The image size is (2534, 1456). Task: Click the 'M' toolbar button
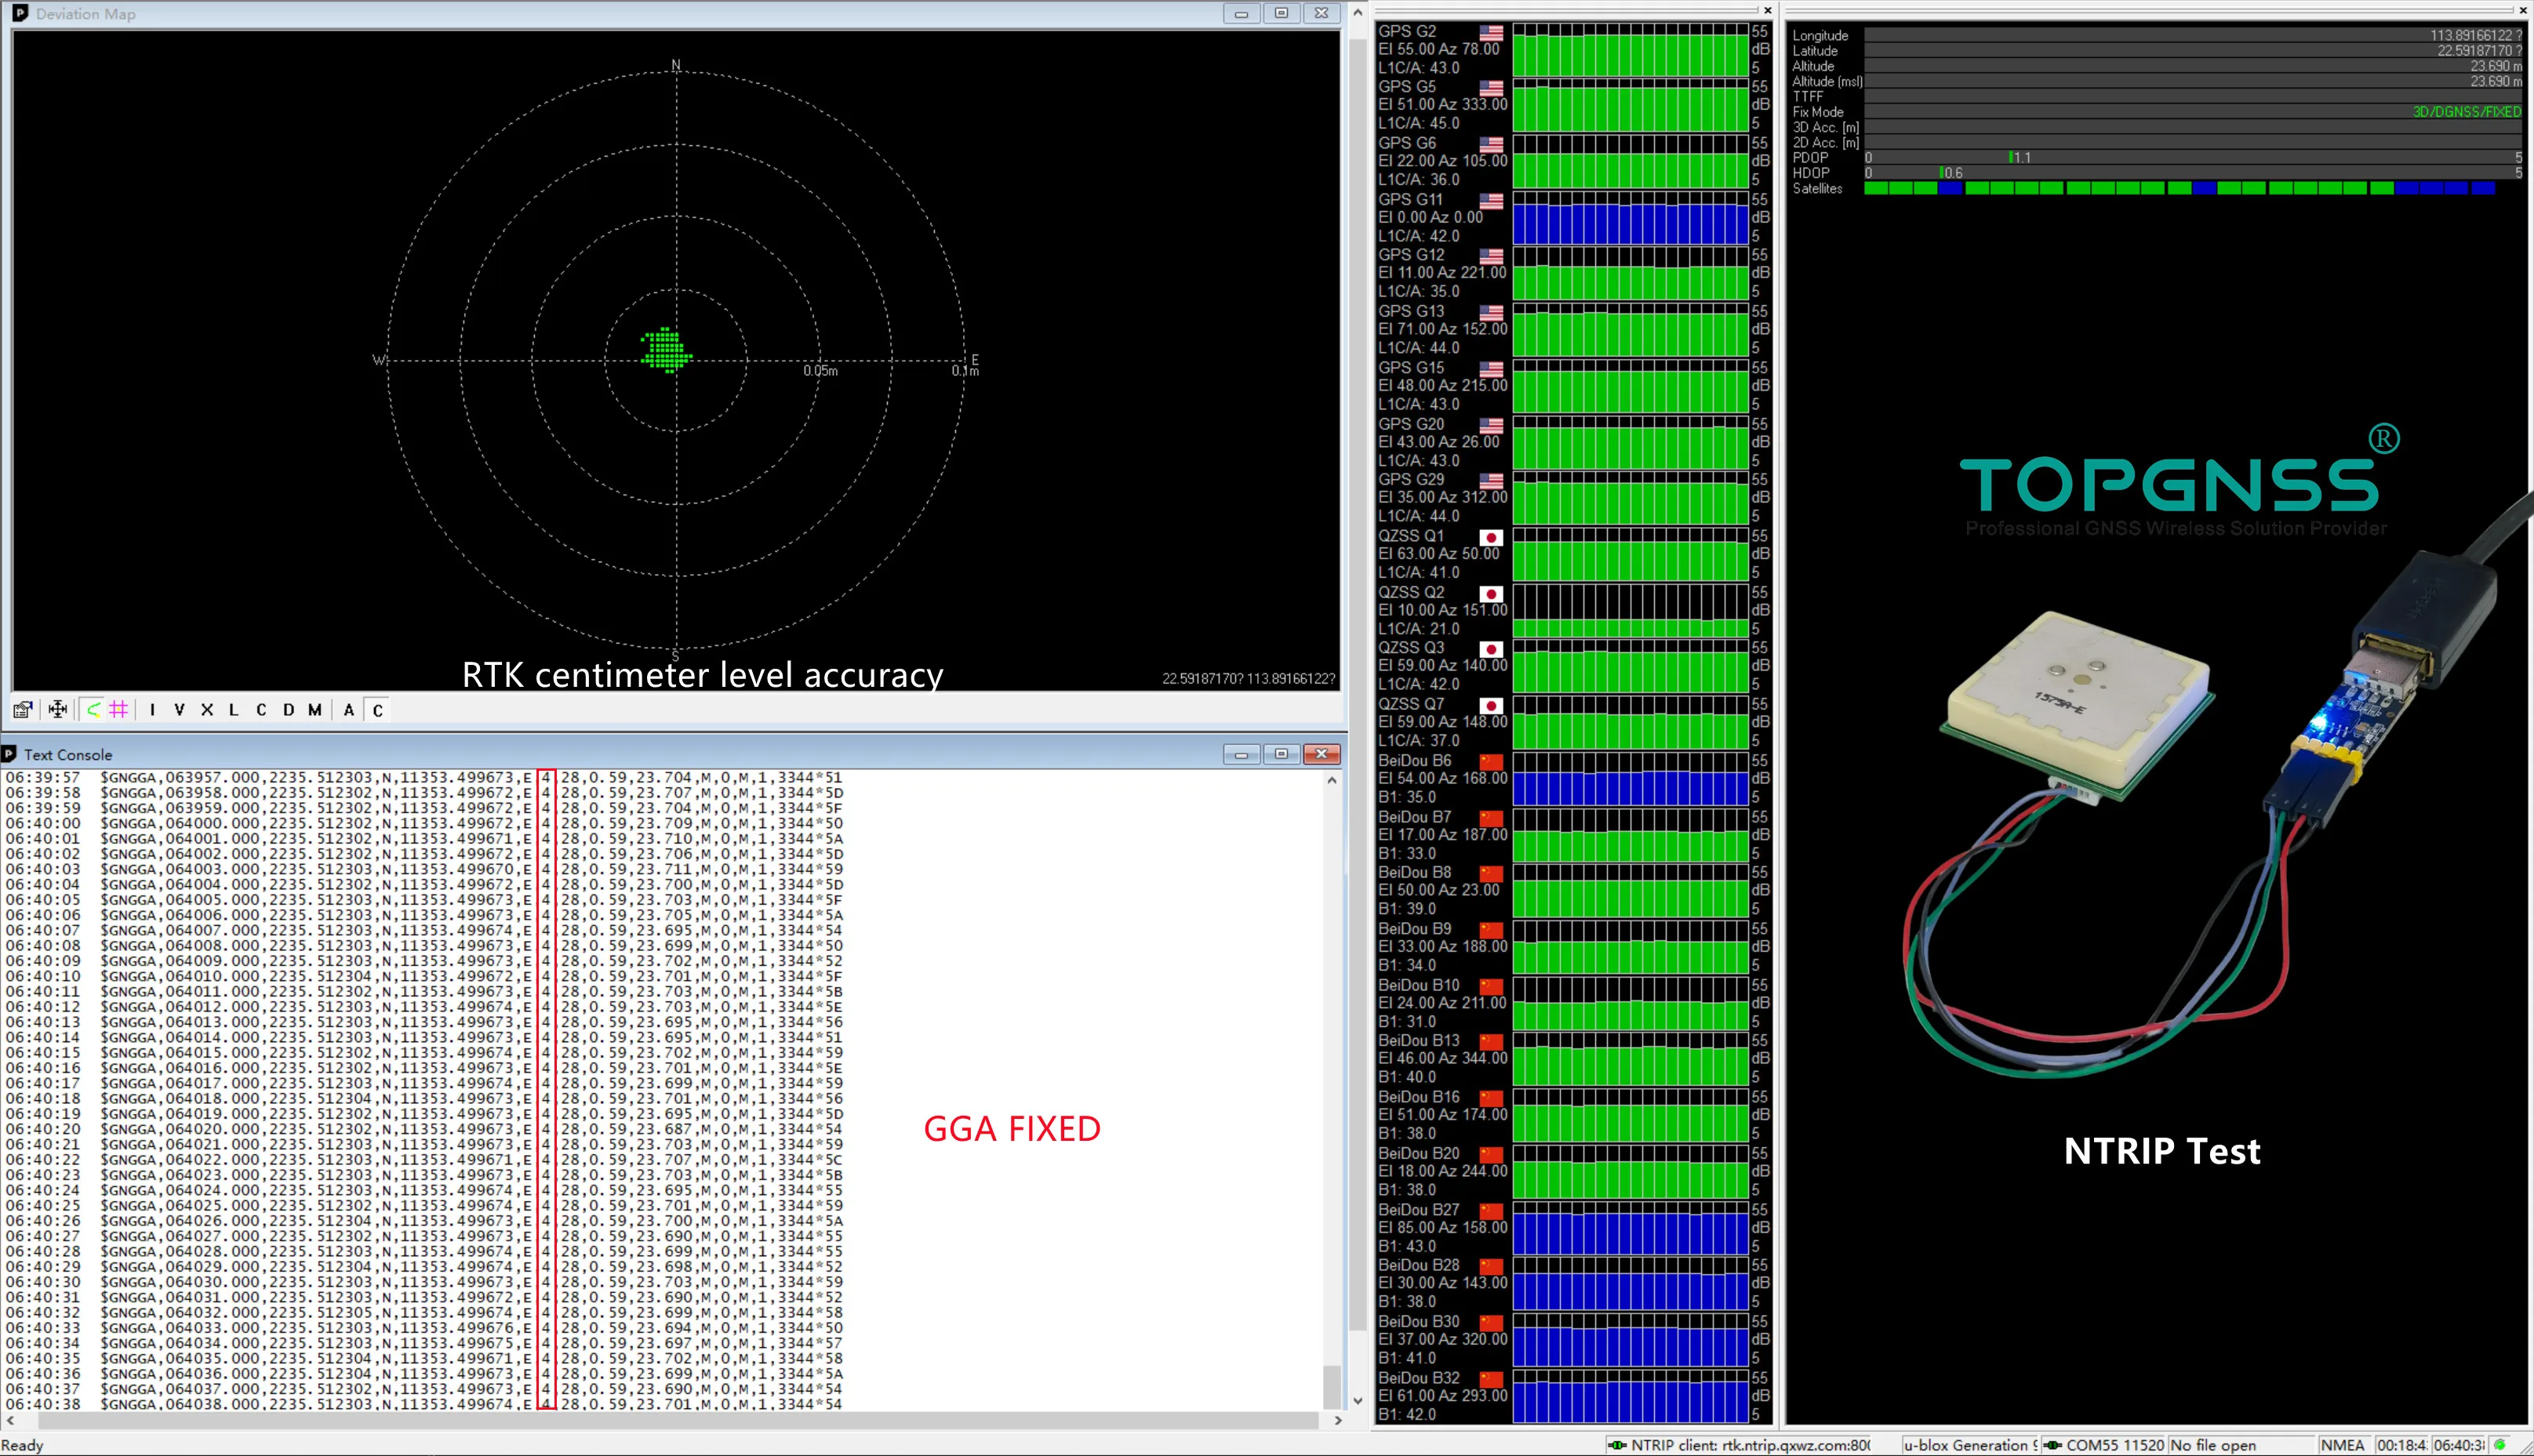point(315,710)
